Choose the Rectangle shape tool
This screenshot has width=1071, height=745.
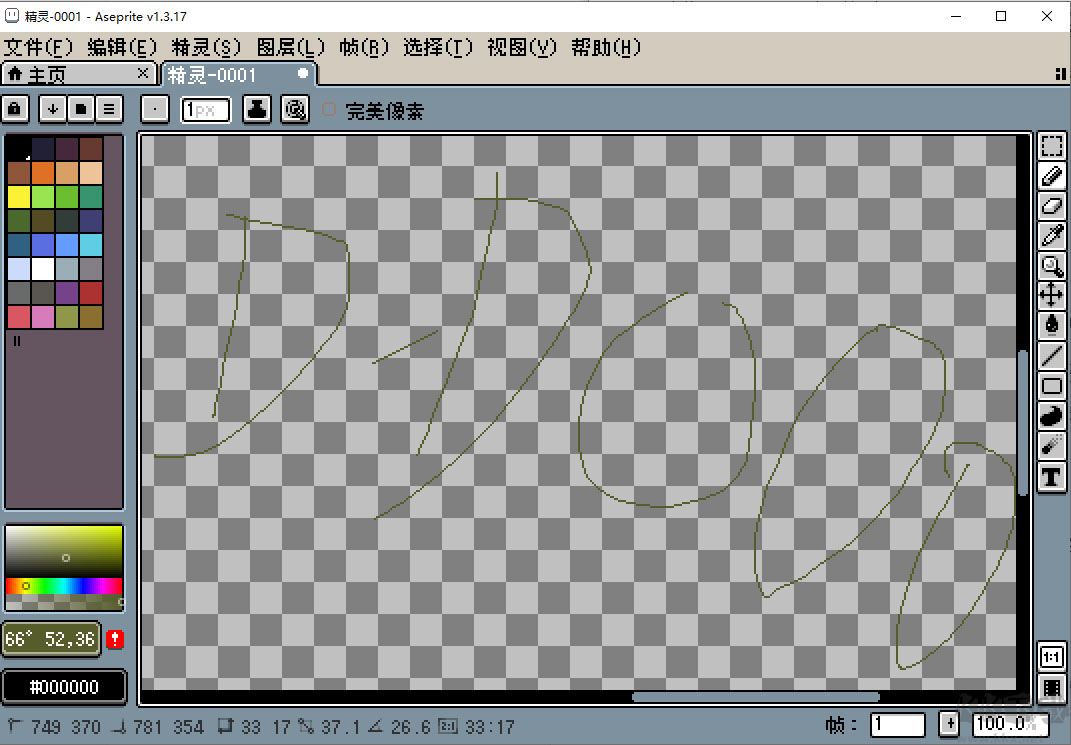(x=1051, y=386)
